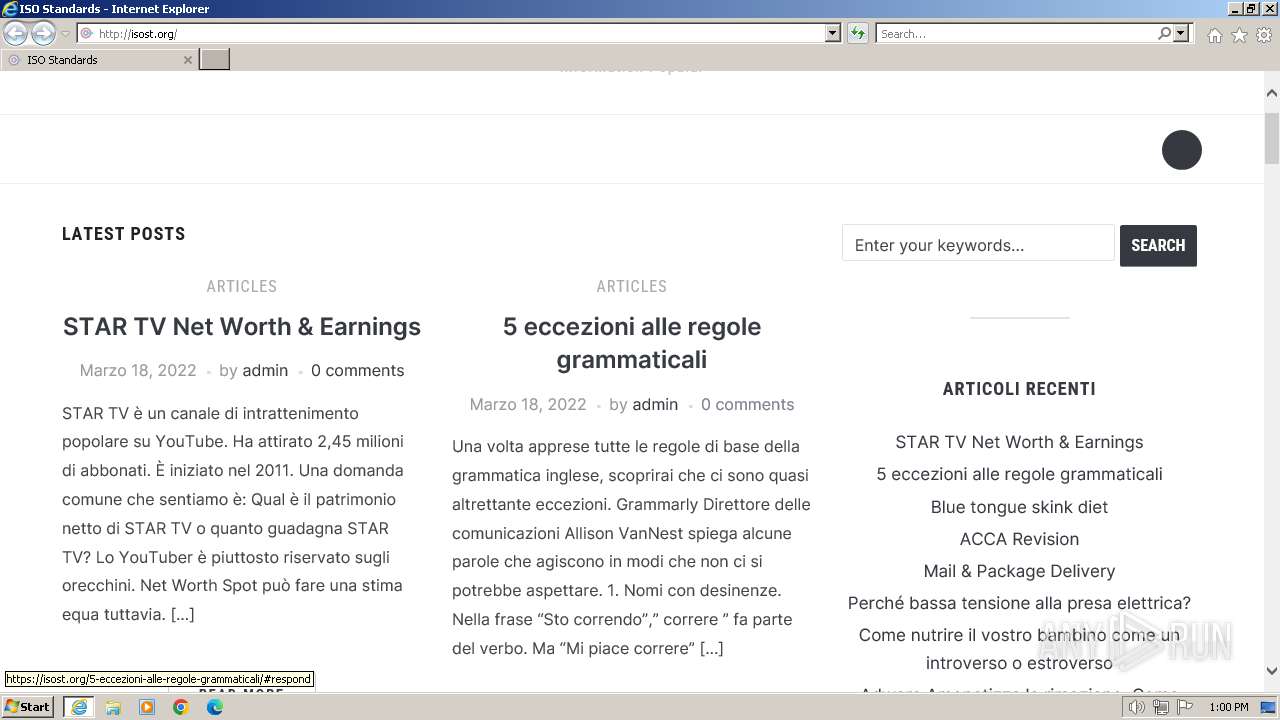Go forward with the browser Forward arrow

coord(43,34)
